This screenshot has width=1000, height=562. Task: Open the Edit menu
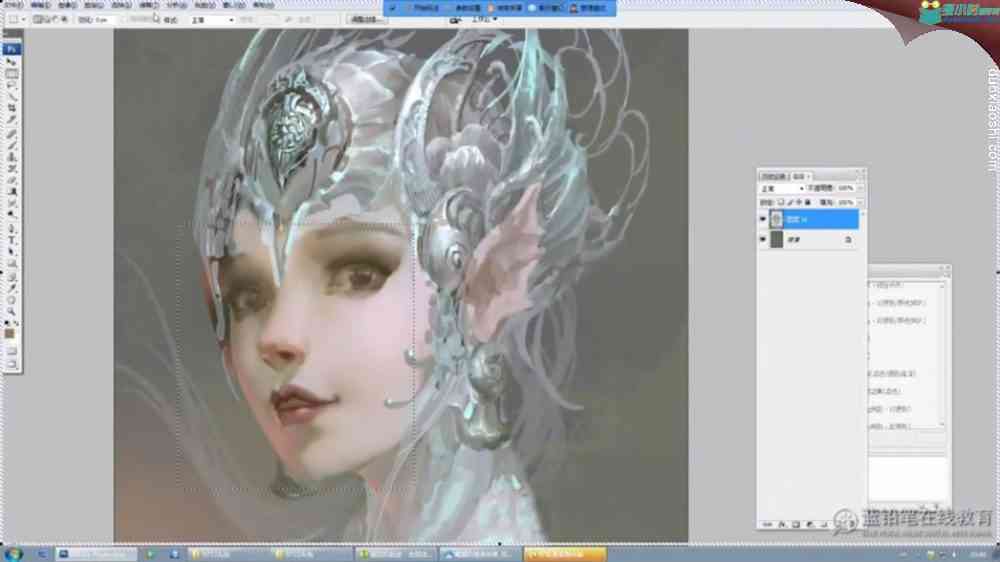pyautogui.click(x=40, y=5)
